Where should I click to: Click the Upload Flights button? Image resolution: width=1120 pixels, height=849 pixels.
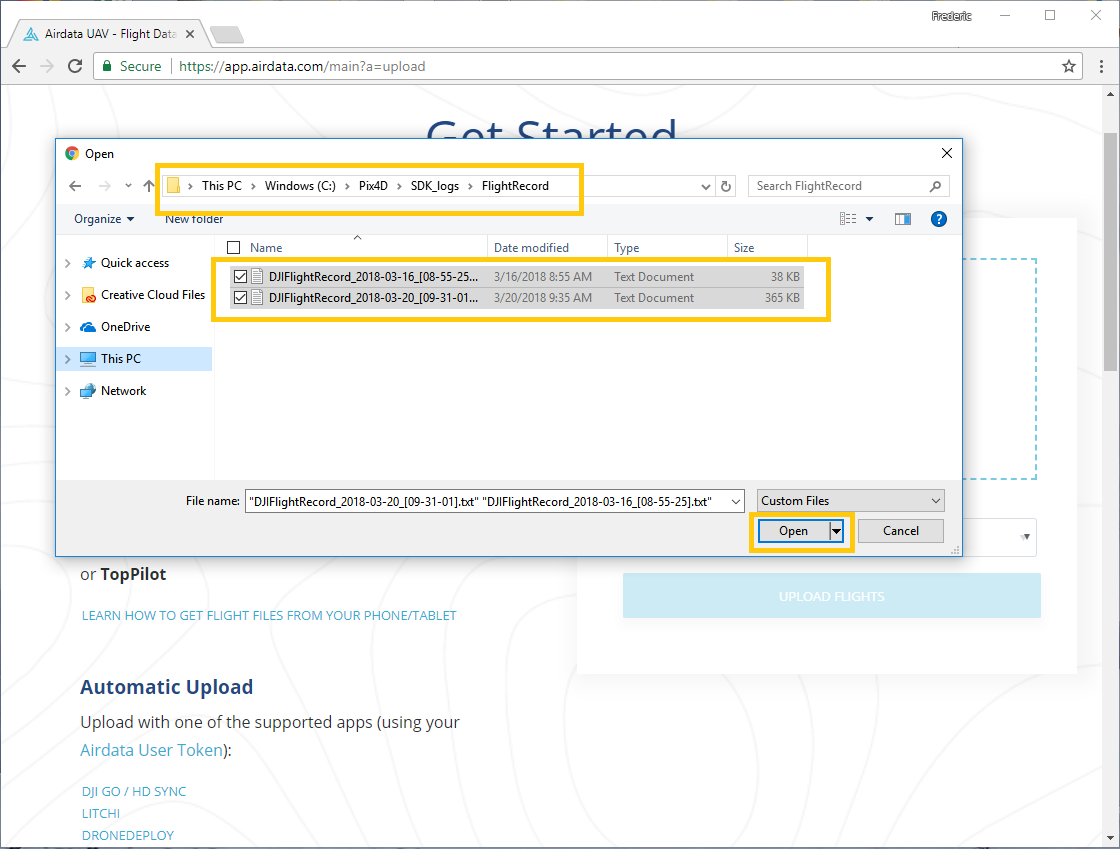[831, 596]
